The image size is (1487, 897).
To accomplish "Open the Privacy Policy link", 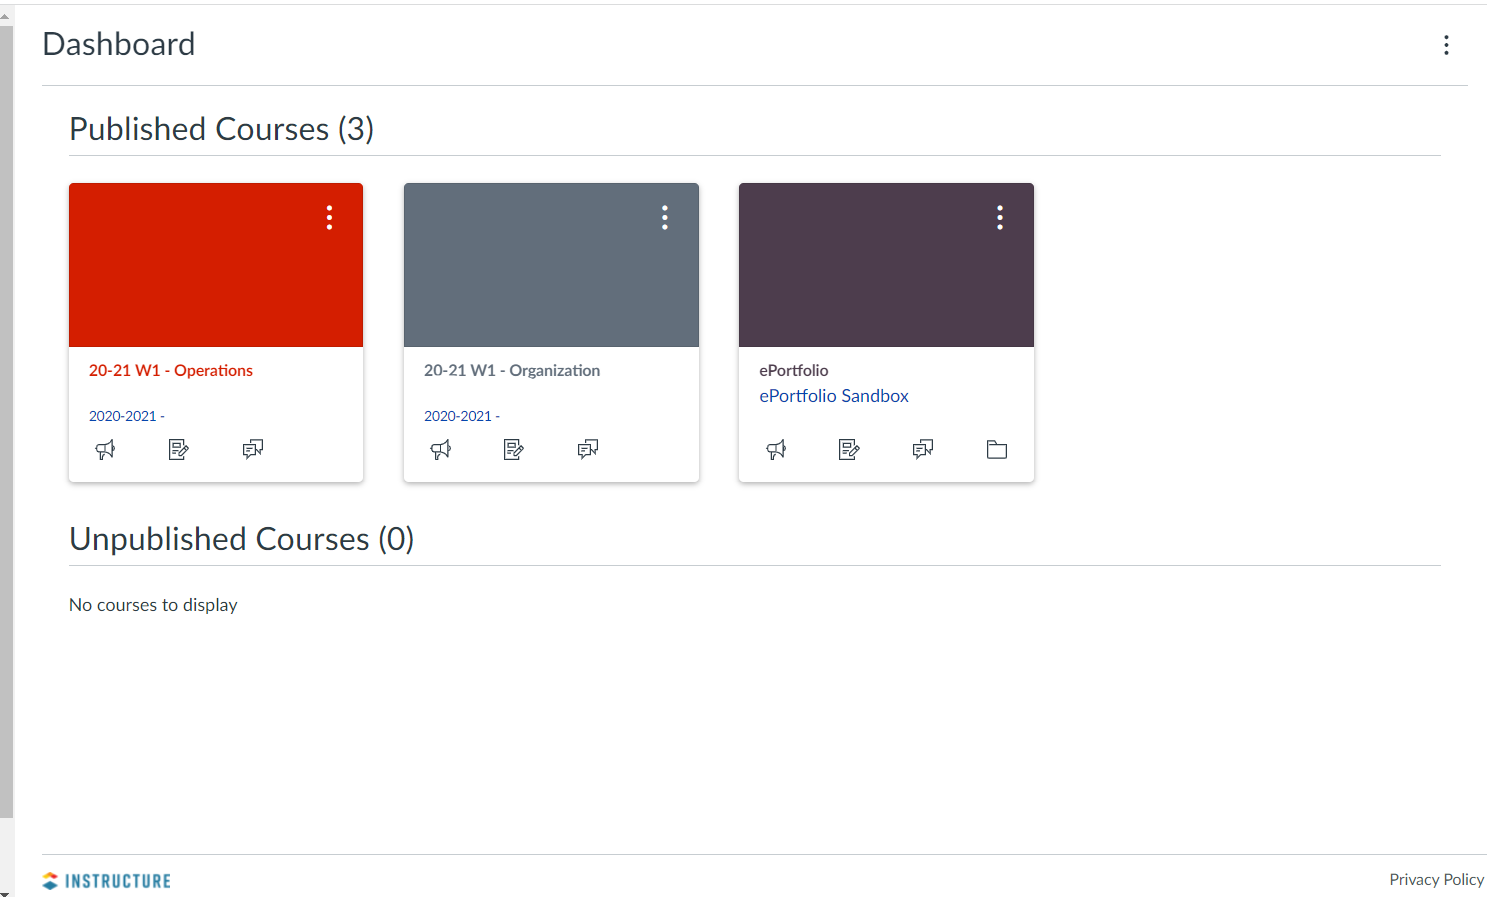I will [x=1436, y=880].
